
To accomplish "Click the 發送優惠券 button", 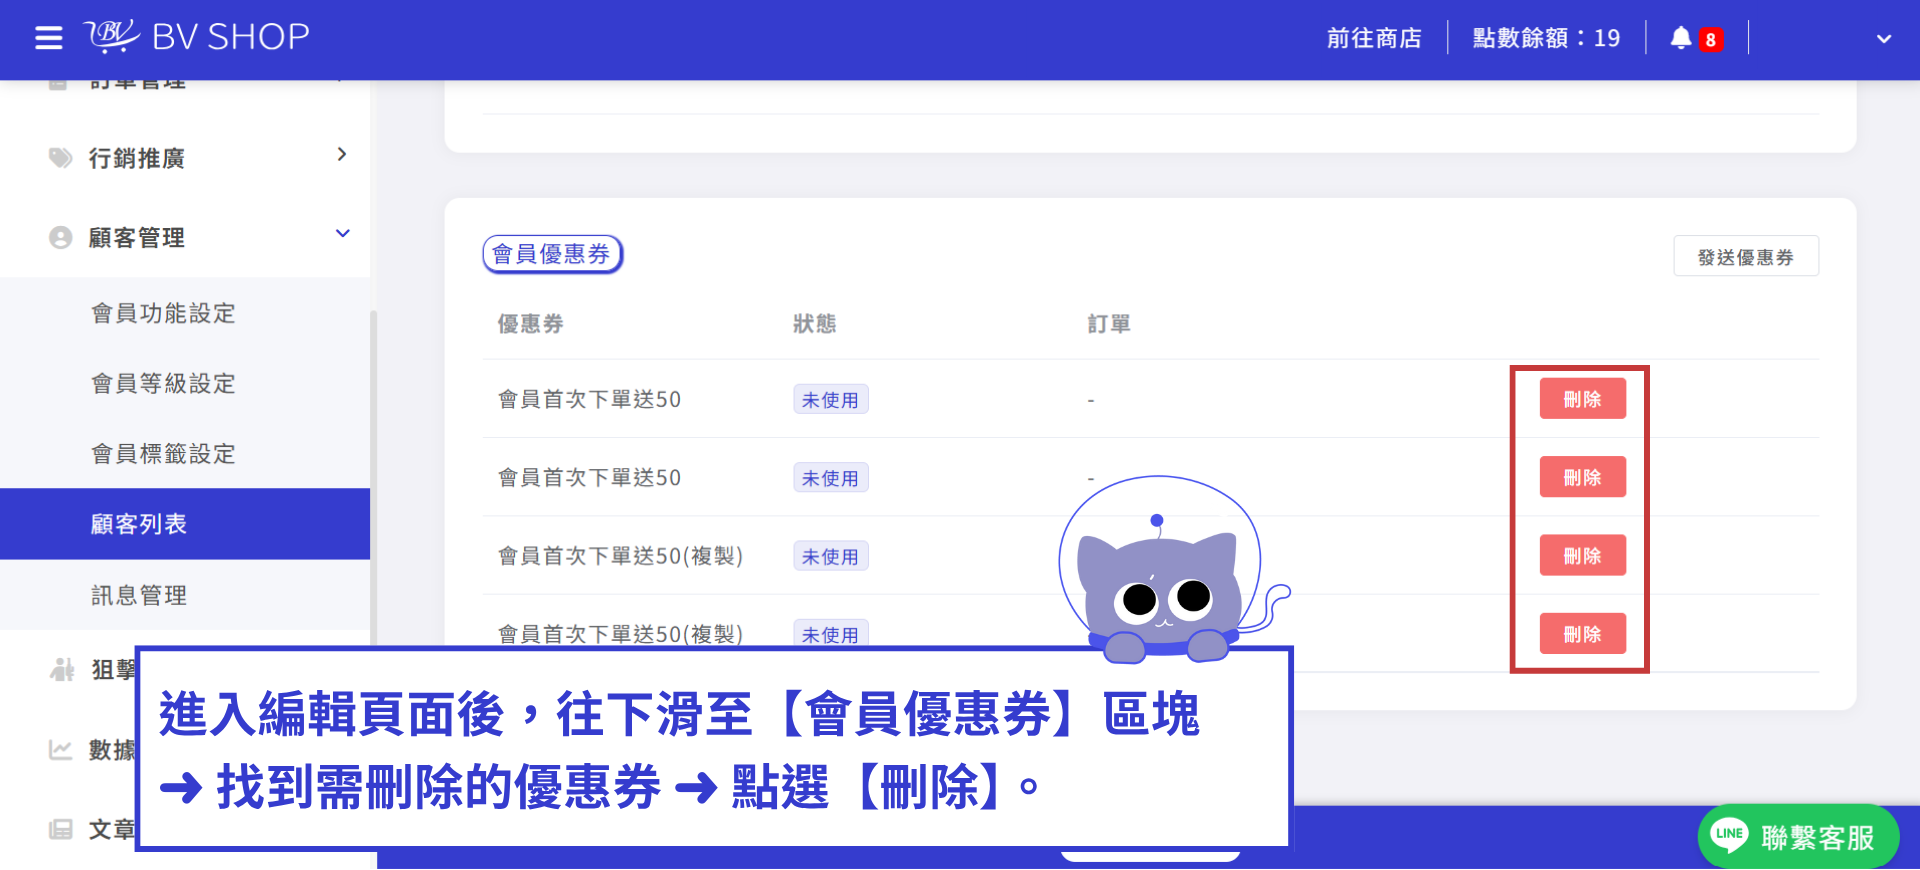I will coord(1746,257).
